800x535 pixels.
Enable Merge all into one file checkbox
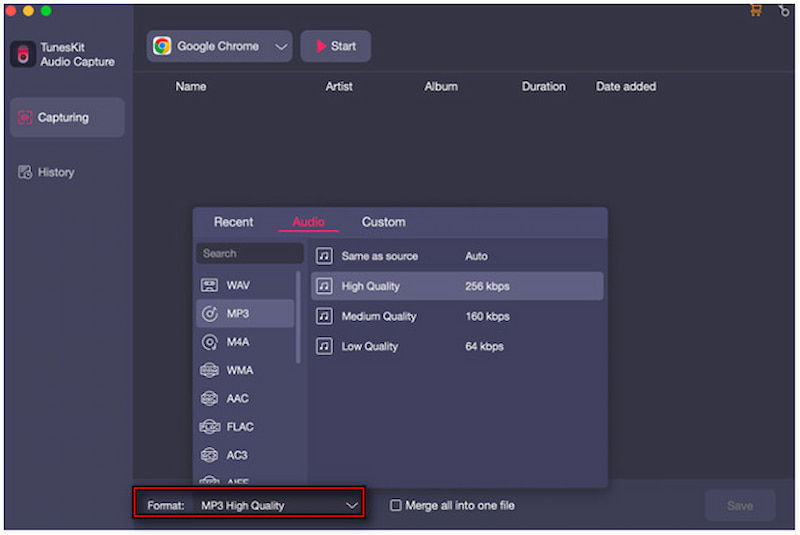[x=395, y=505]
